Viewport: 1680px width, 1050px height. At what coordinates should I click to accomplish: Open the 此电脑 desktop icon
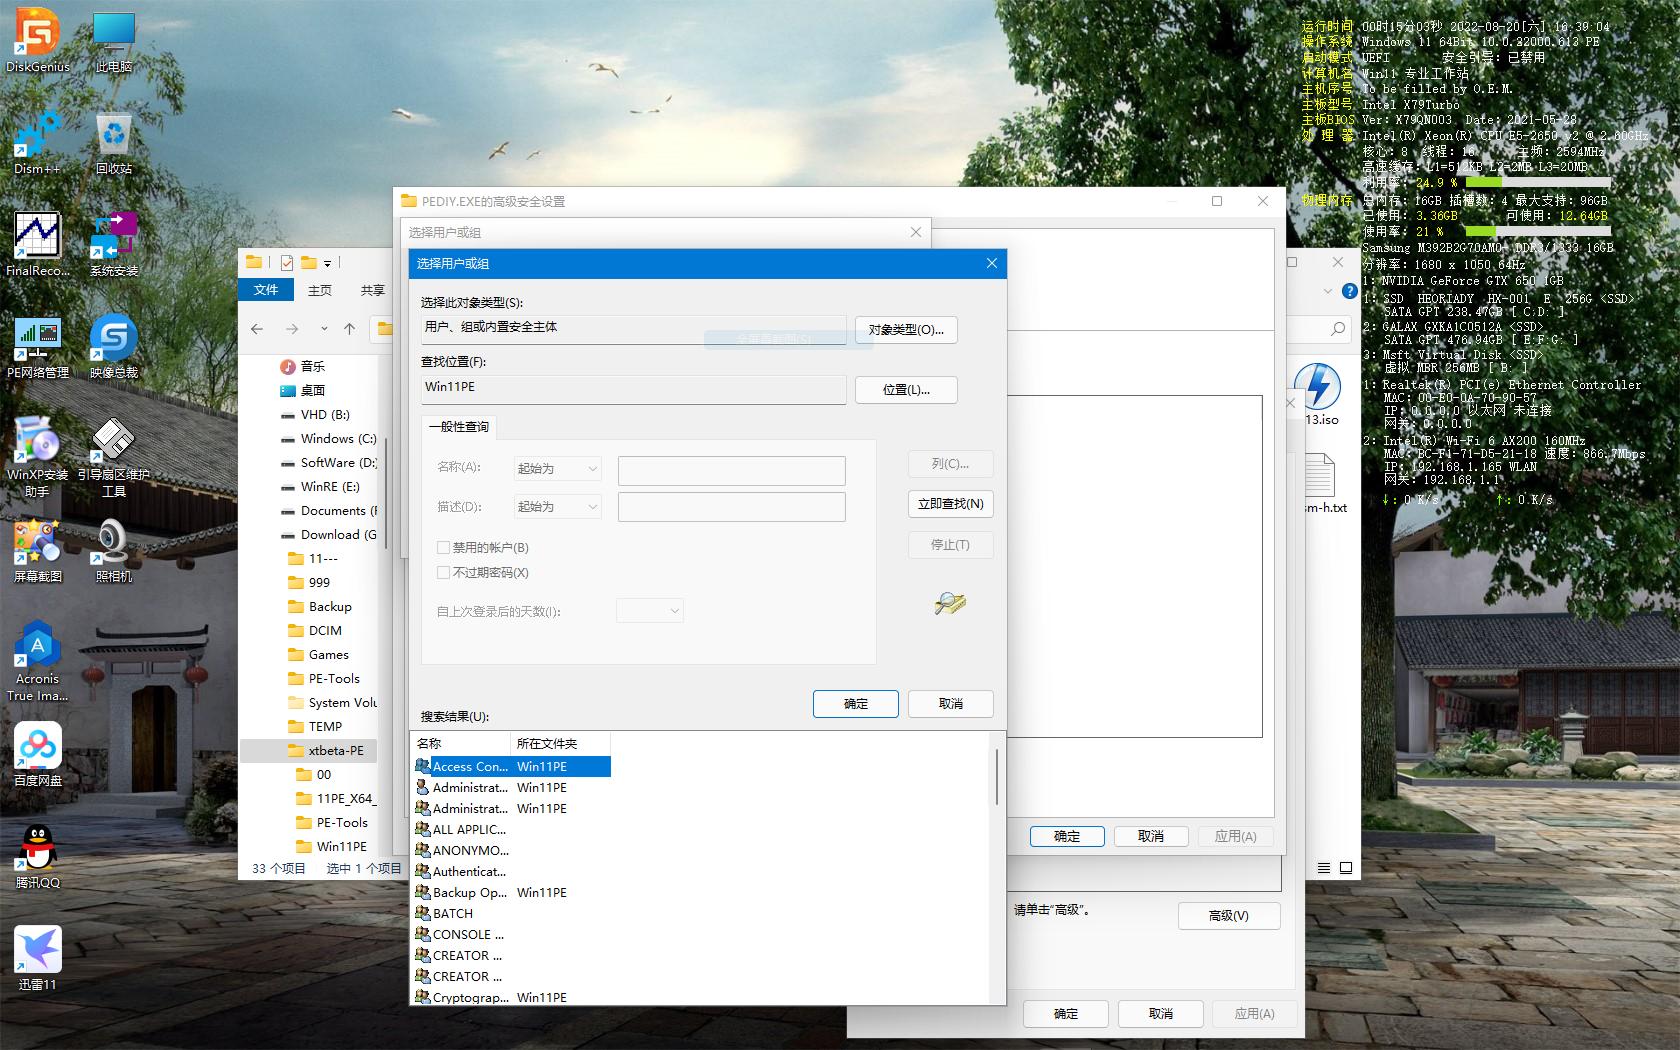(x=114, y=40)
